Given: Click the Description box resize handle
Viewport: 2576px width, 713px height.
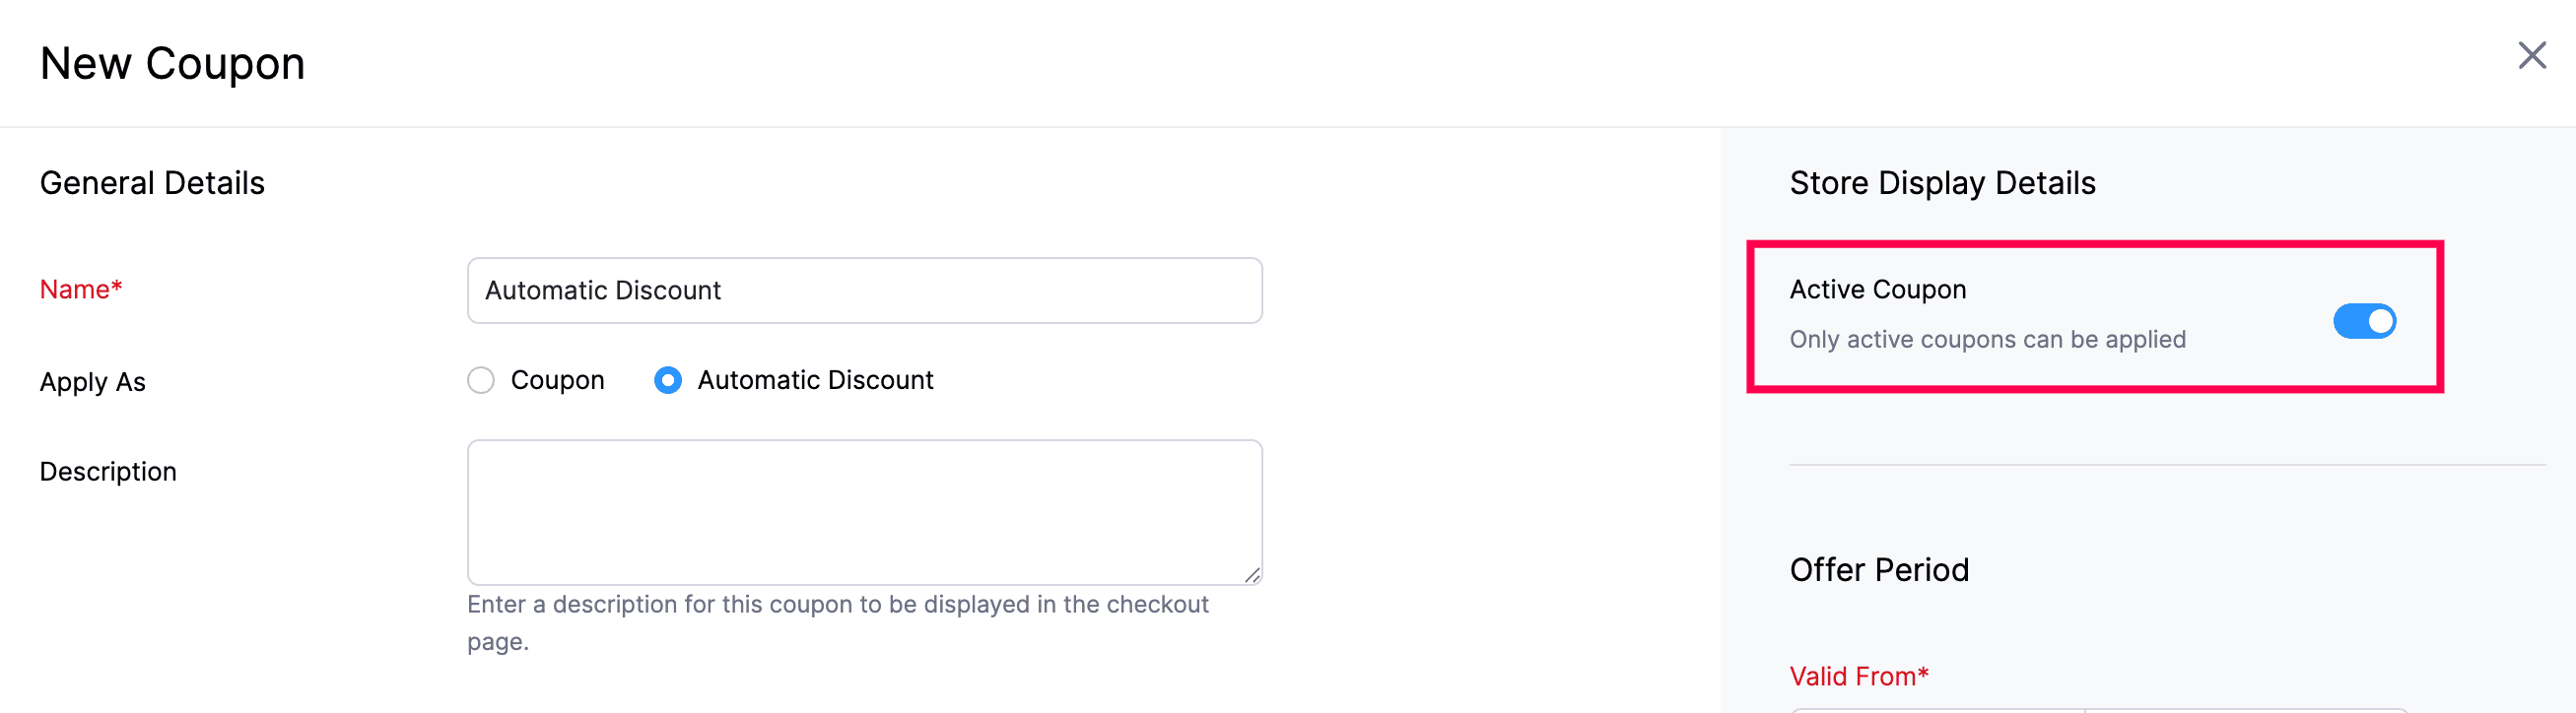Looking at the screenshot, I should pyautogui.click(x=1252, y=575).
